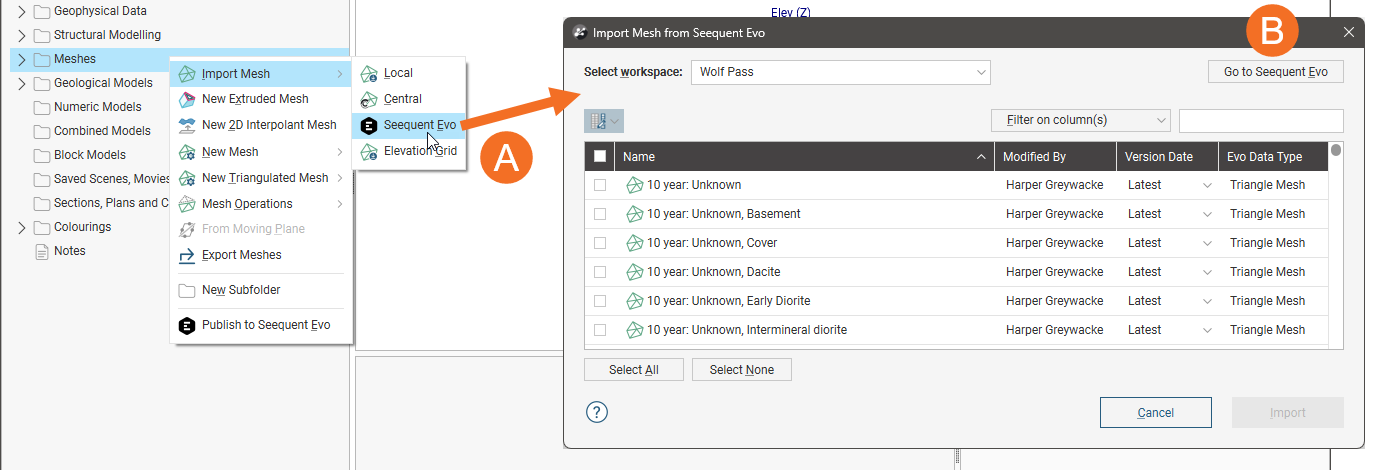Click the Meshes folder icon in project tree

point(42,59)
